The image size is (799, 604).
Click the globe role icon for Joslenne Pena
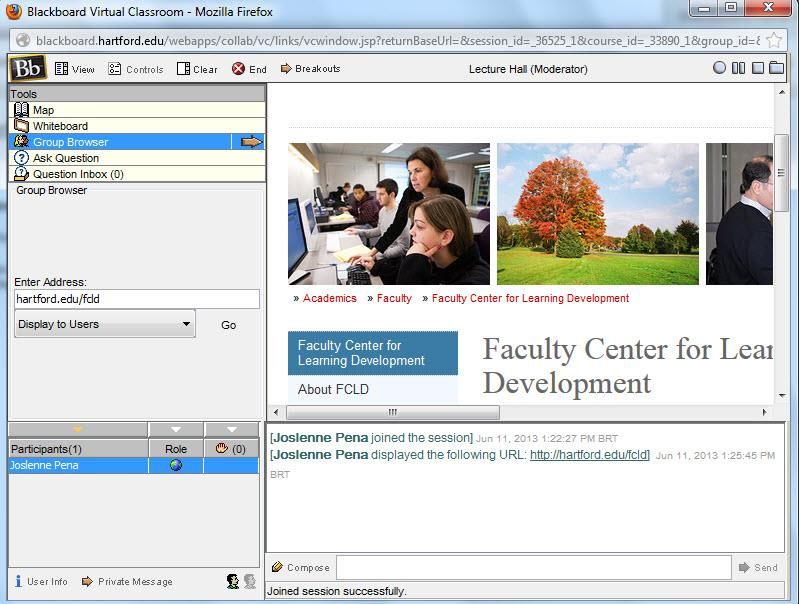coord(176,465)
